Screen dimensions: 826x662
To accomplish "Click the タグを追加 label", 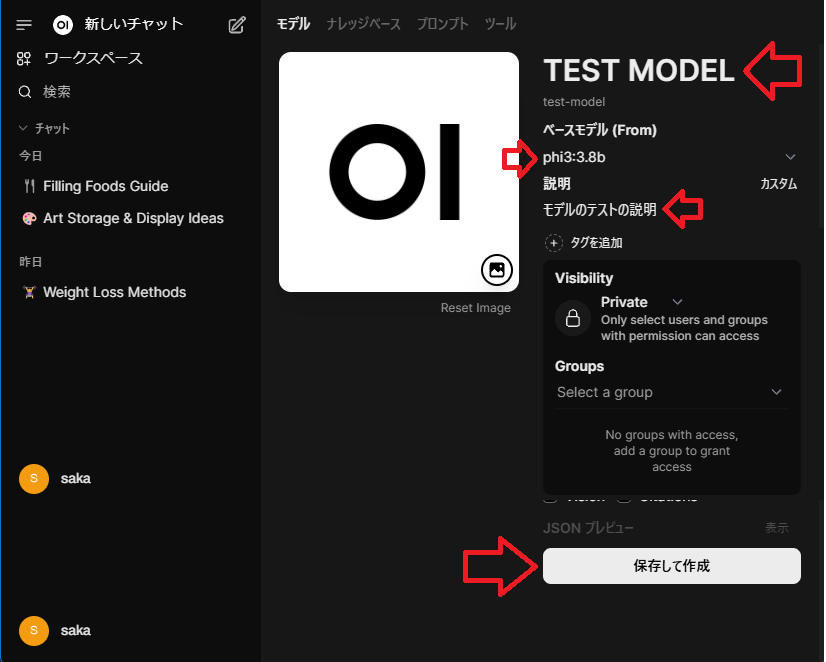I will pyautogui.click(x=596, y=243).
